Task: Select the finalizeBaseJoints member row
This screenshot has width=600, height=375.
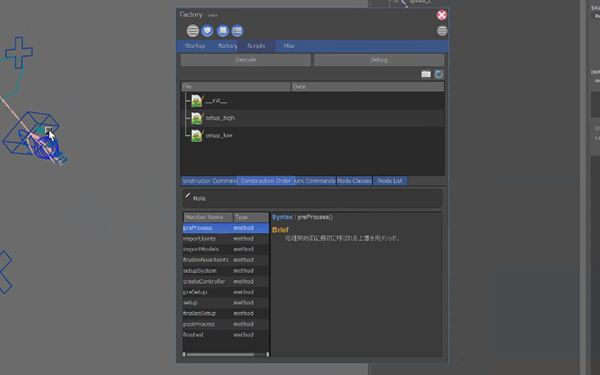Action: (226, 260)
